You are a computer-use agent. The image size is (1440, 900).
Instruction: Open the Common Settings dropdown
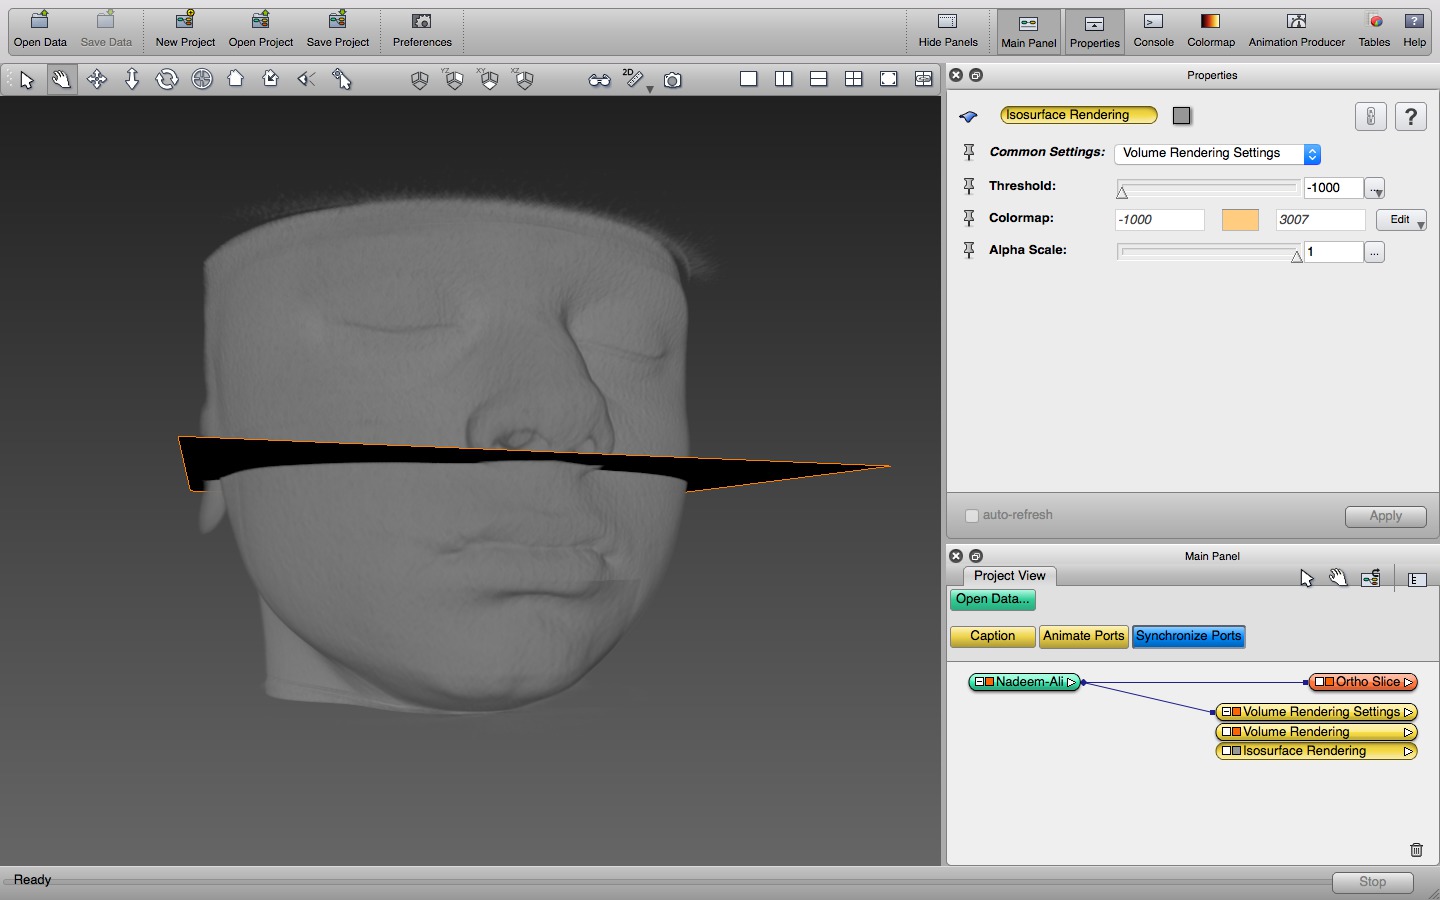pyautogui.click(x=1217, y=154)
